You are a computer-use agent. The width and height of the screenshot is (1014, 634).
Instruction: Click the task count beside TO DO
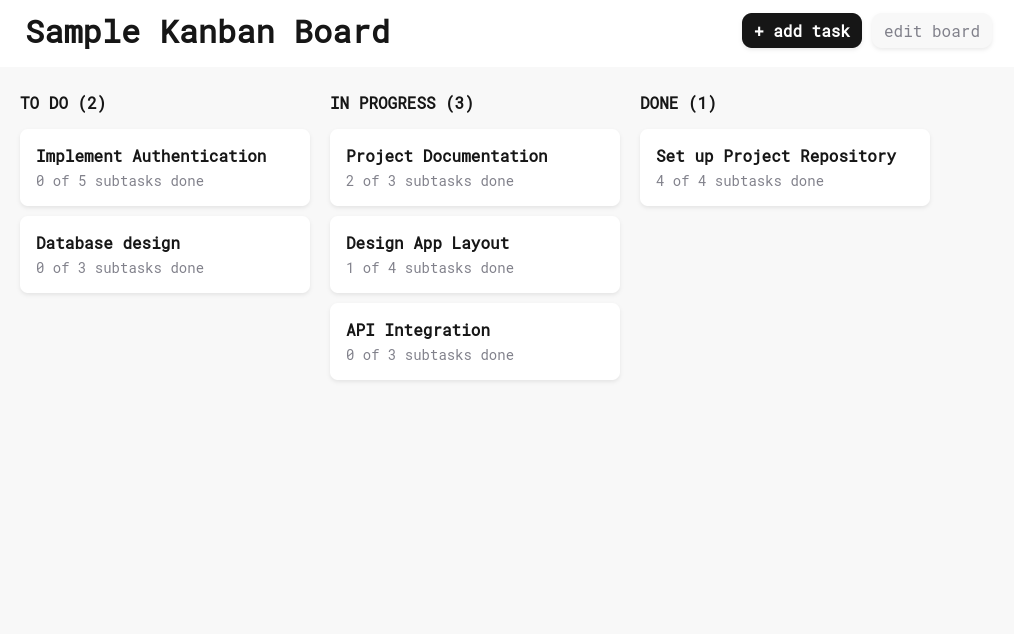click(x=92, y=103)
